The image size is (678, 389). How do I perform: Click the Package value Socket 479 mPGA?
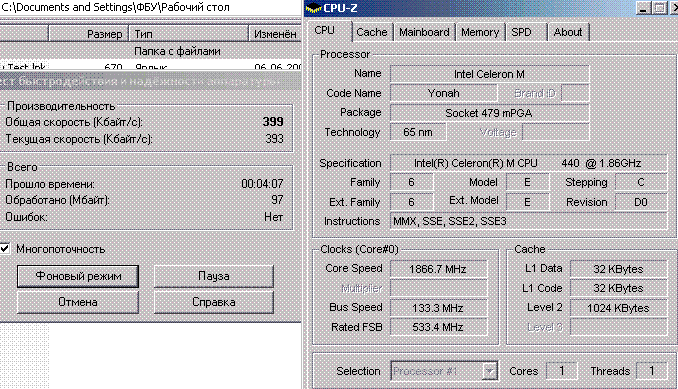(489, 113)
